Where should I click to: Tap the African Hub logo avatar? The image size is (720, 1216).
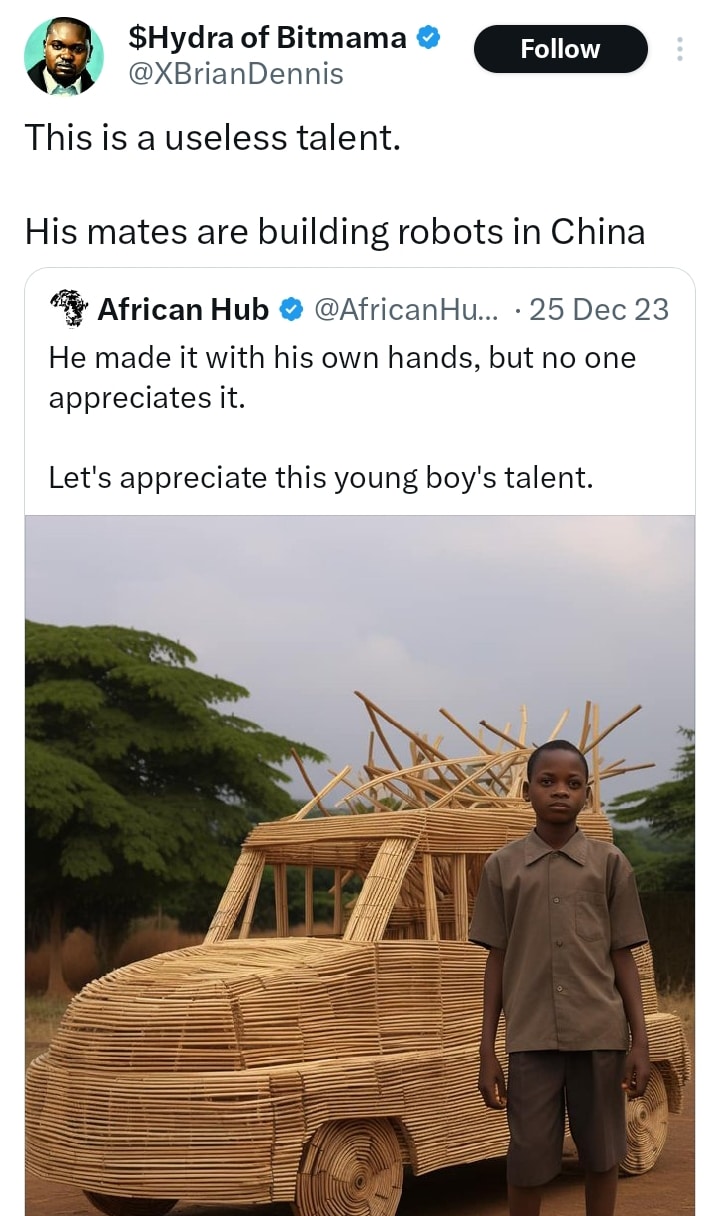coord(68,309)
